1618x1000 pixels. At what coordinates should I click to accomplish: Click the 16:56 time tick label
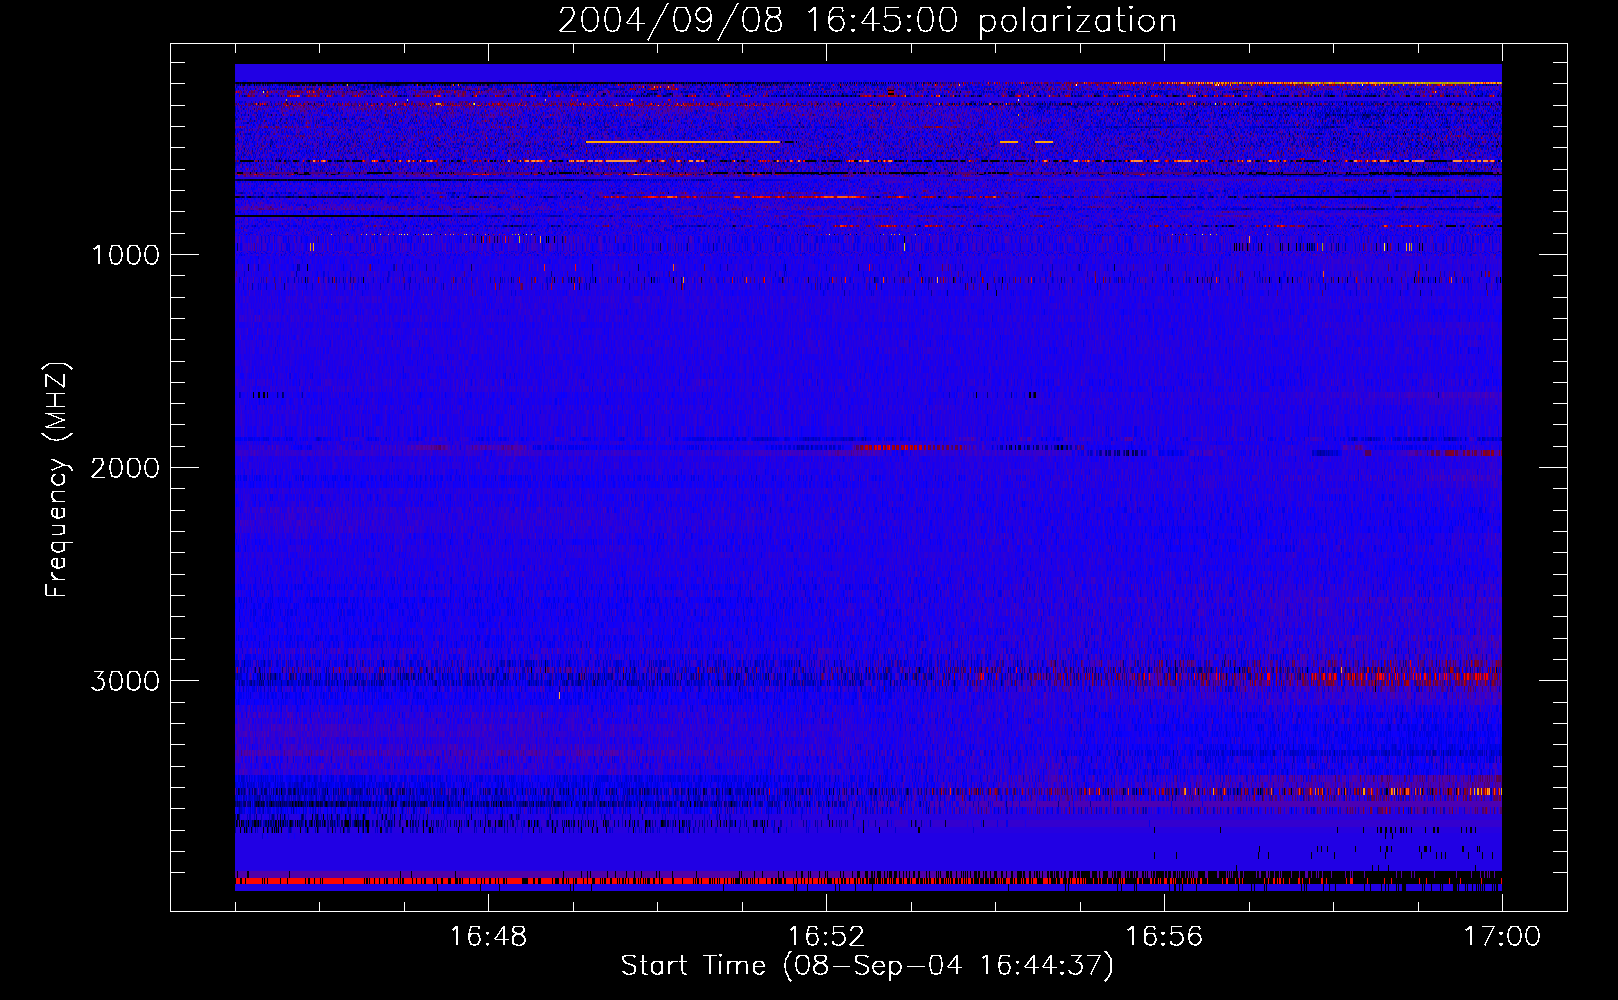point(1164,937)
